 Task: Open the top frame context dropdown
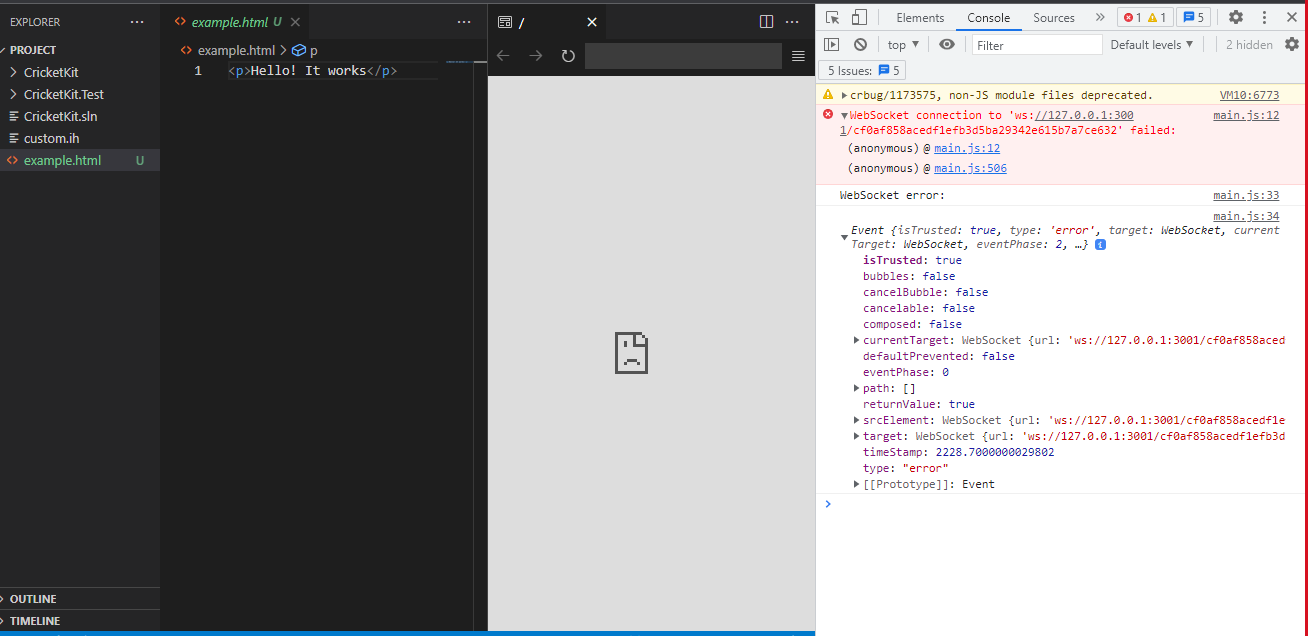[x=902, y=44]
